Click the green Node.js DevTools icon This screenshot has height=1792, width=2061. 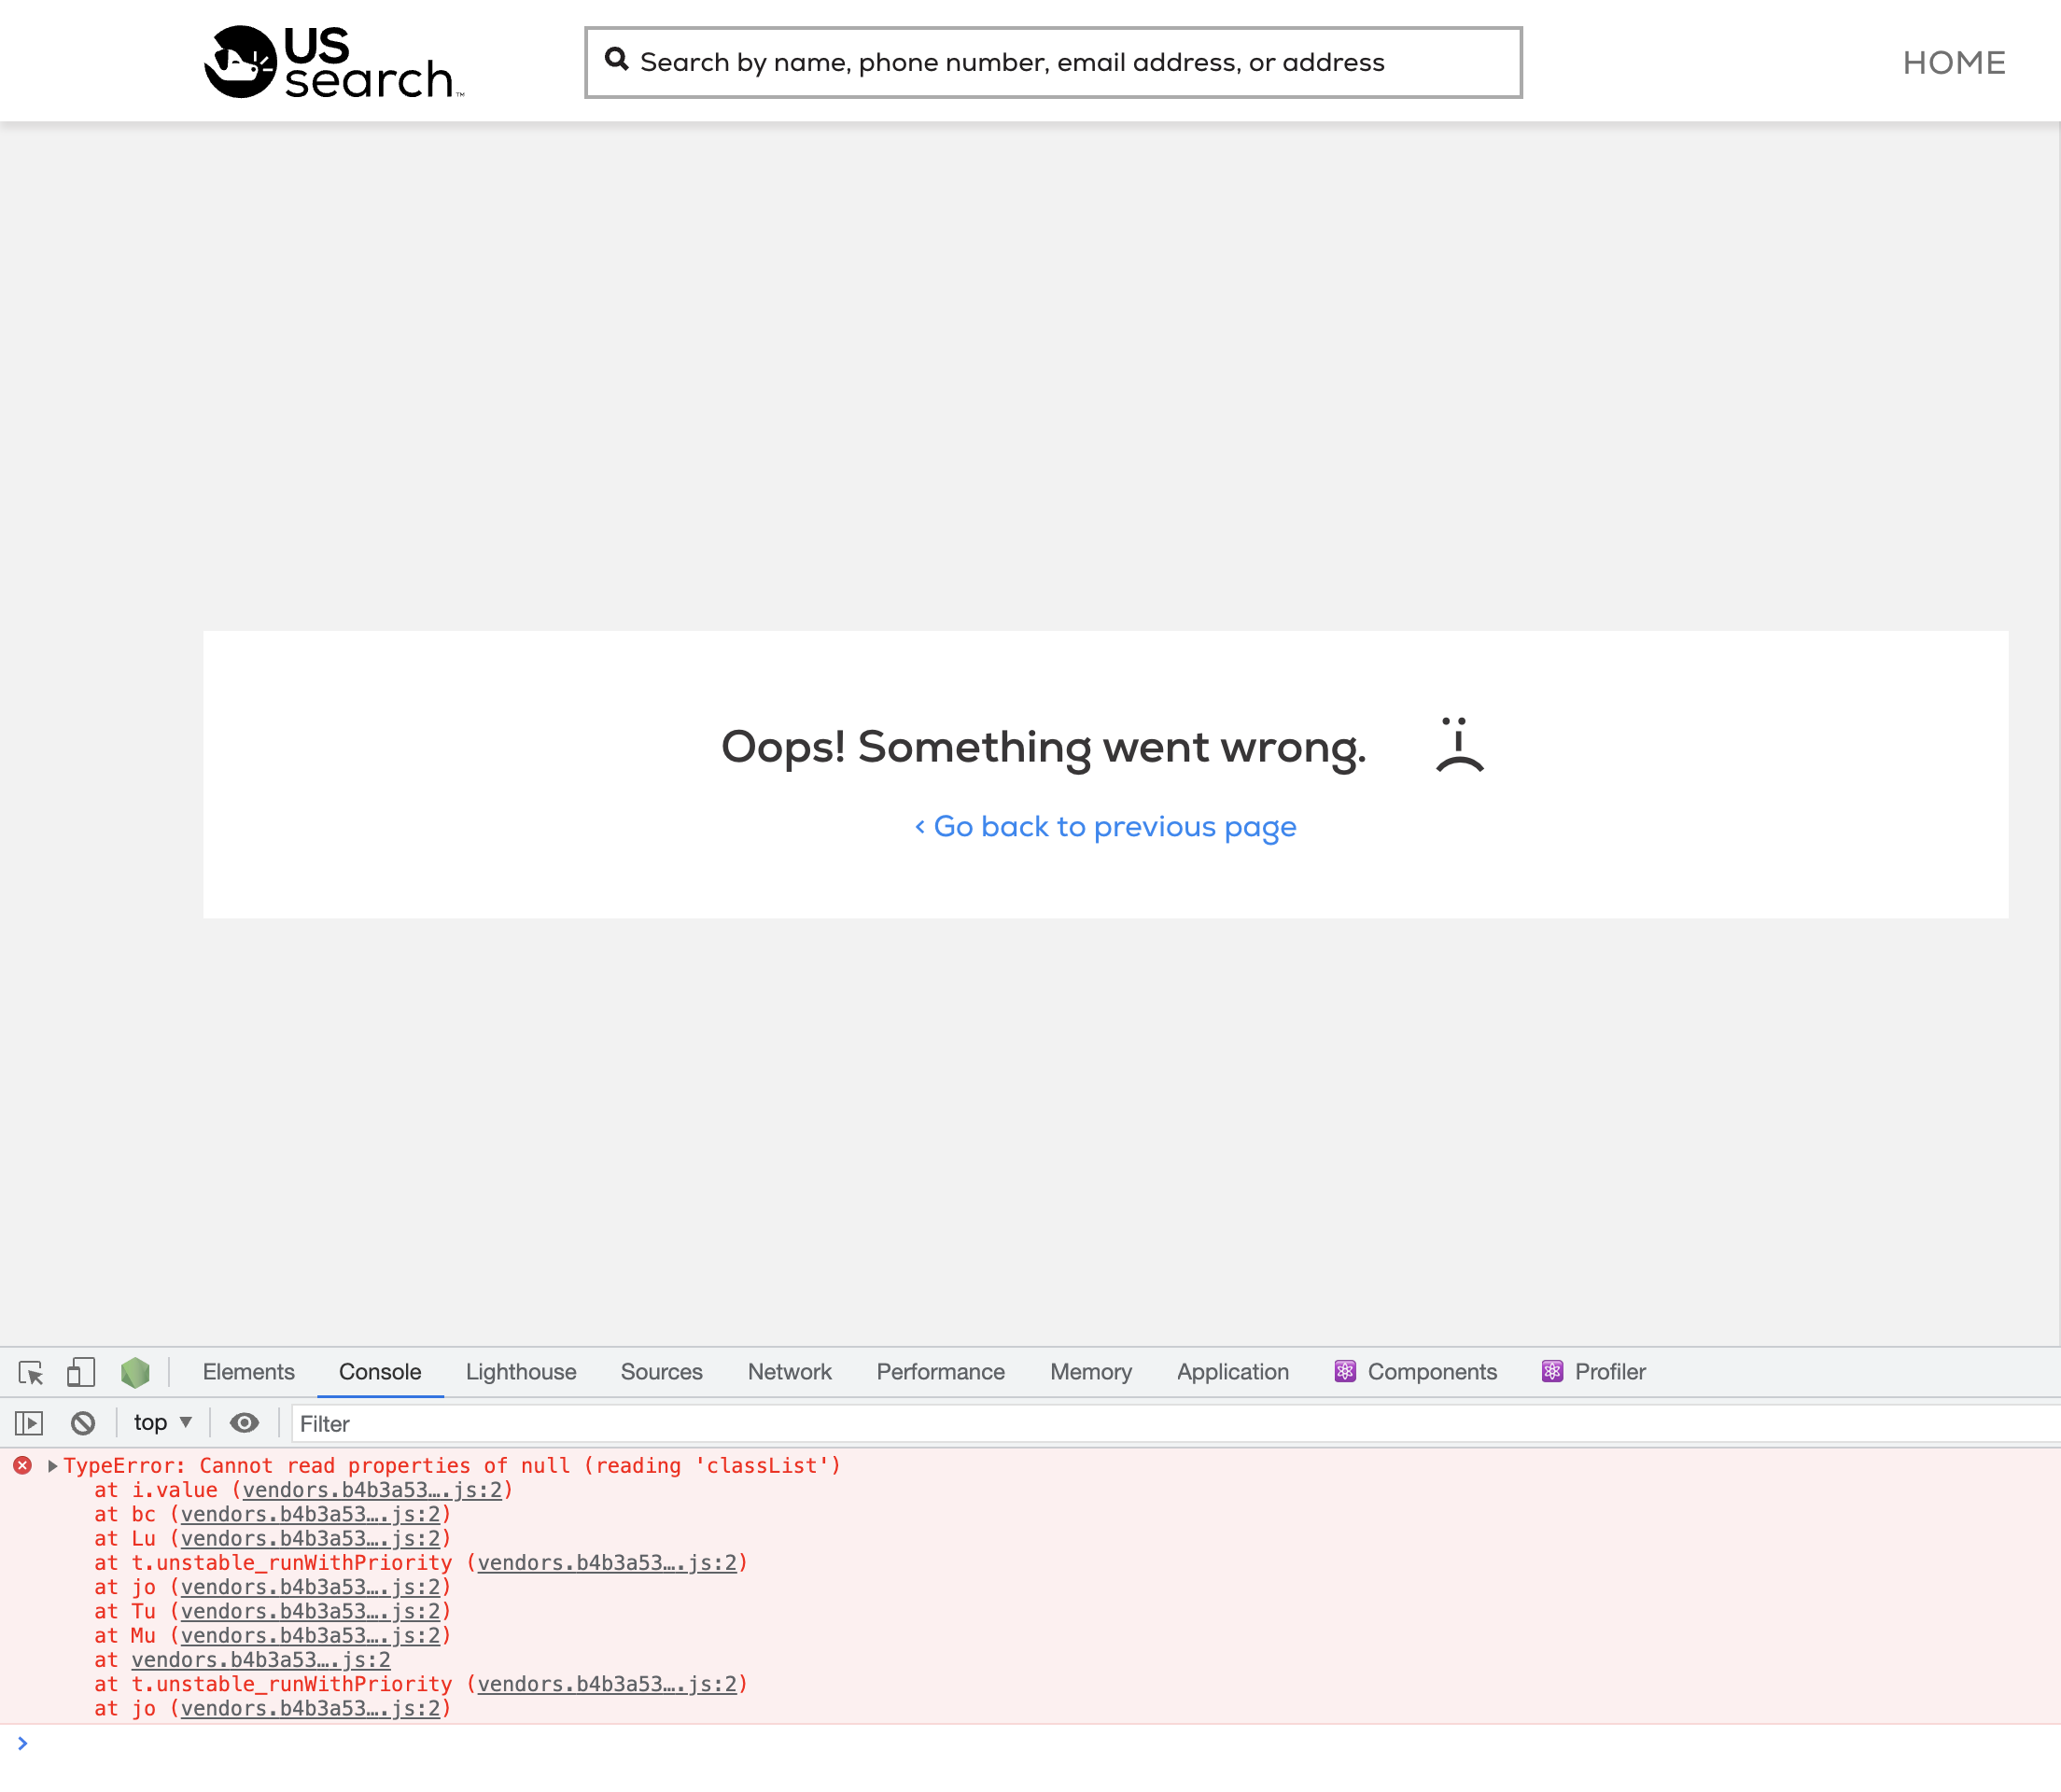[135, 1372]
